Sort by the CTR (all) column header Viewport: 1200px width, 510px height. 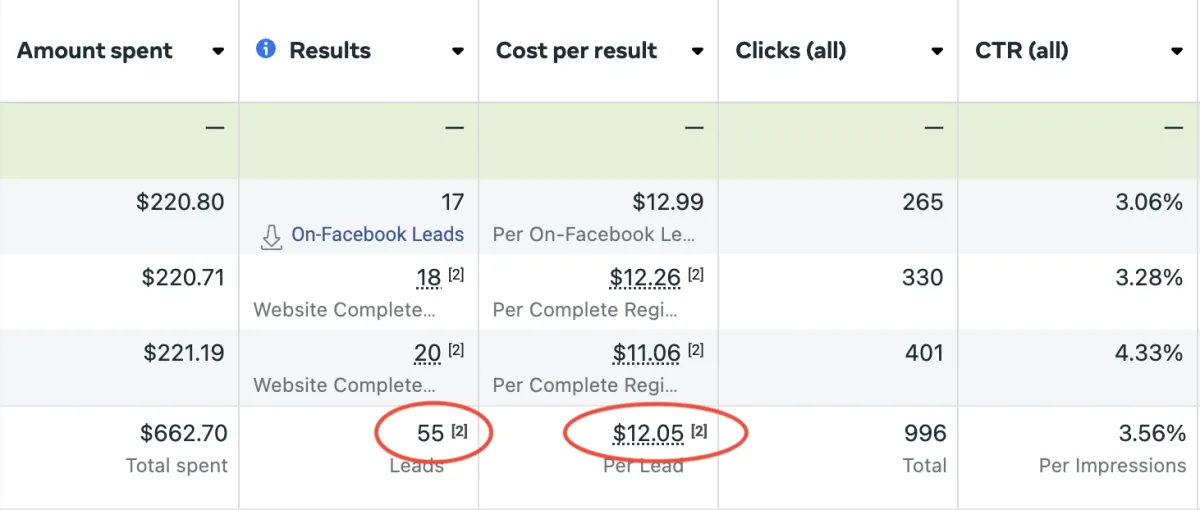(x=1021, y=51)
